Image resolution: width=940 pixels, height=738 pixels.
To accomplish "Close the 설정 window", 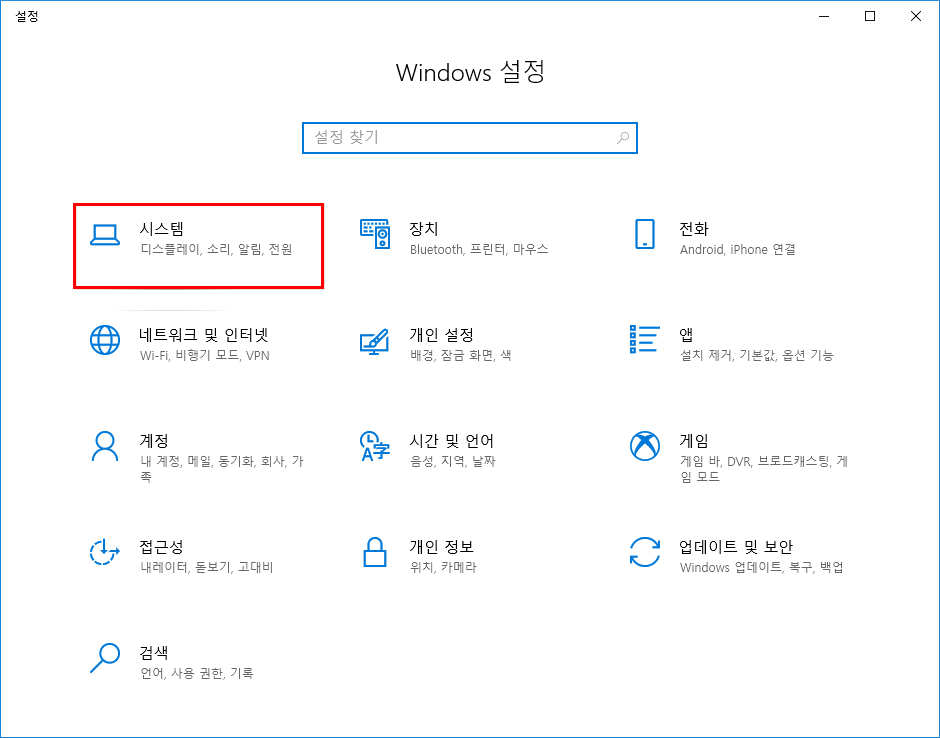I will [x=916, y=16].
